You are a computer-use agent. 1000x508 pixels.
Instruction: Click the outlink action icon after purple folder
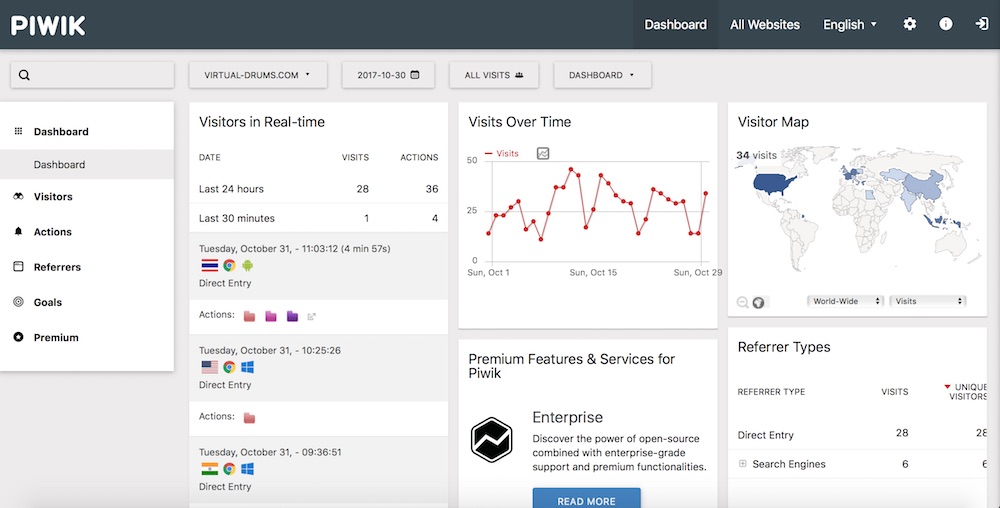tap(312, 317)
